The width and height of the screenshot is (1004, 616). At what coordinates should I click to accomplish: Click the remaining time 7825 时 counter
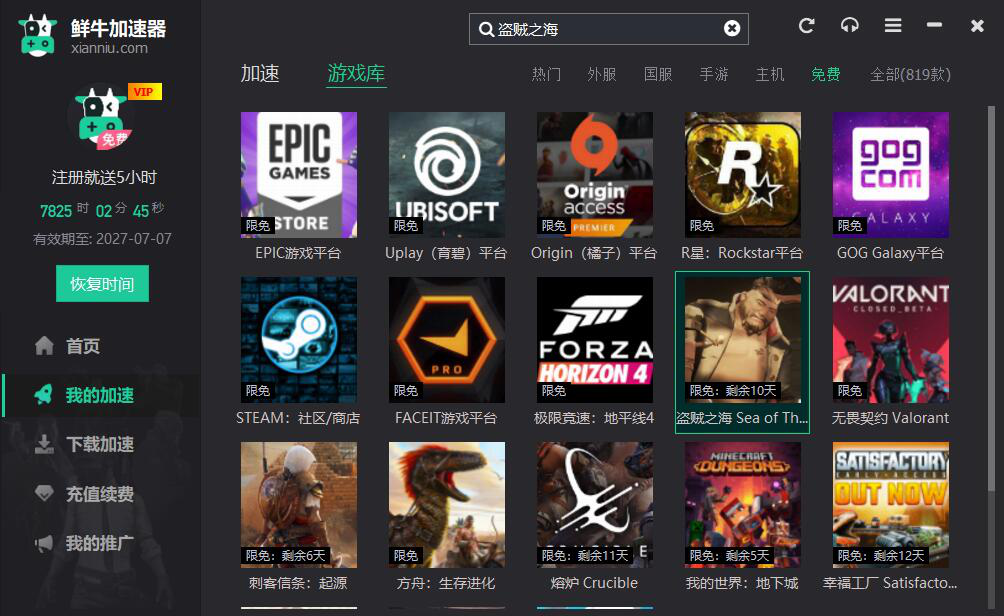coord(64,210)
